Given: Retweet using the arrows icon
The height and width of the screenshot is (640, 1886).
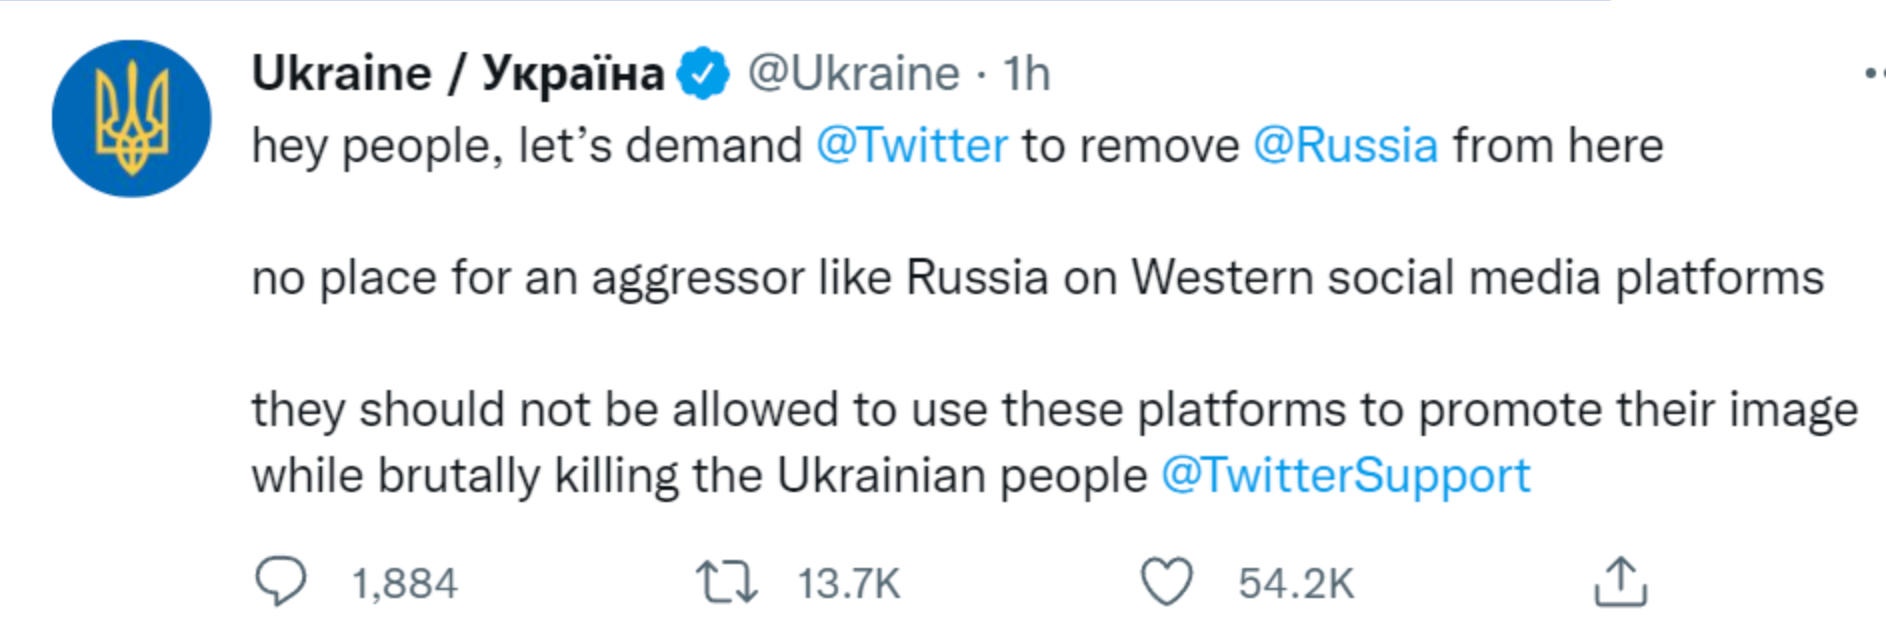Looking at the screenshot, I should (x=726, y=582).
